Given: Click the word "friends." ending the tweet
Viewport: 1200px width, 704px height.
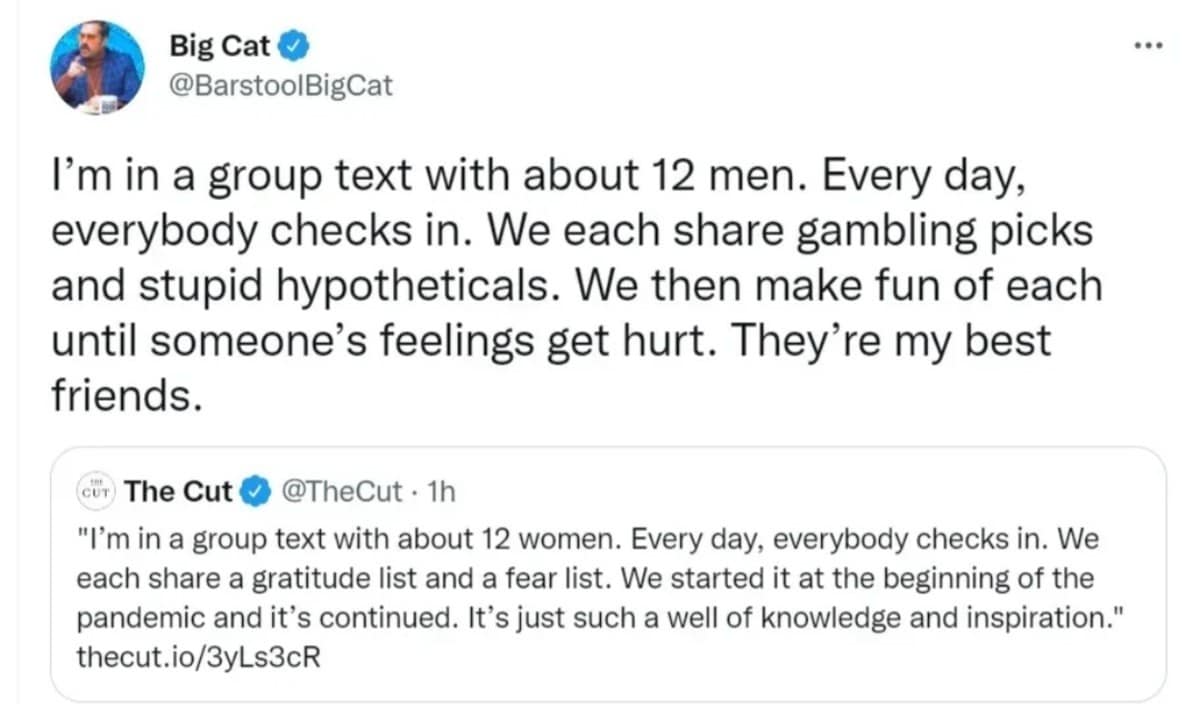Looking at the screenshot, I should click(x=120, y=396).
